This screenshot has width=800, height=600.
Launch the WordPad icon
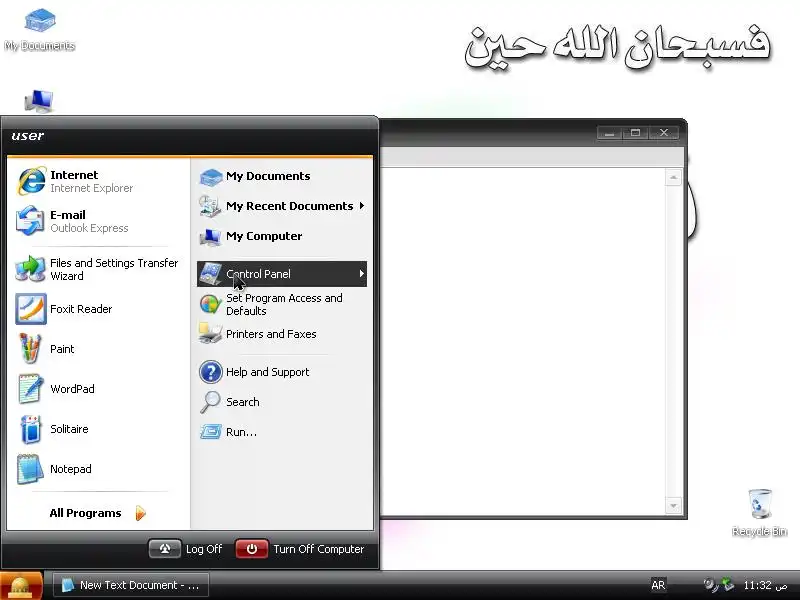[x=30, y=389]
